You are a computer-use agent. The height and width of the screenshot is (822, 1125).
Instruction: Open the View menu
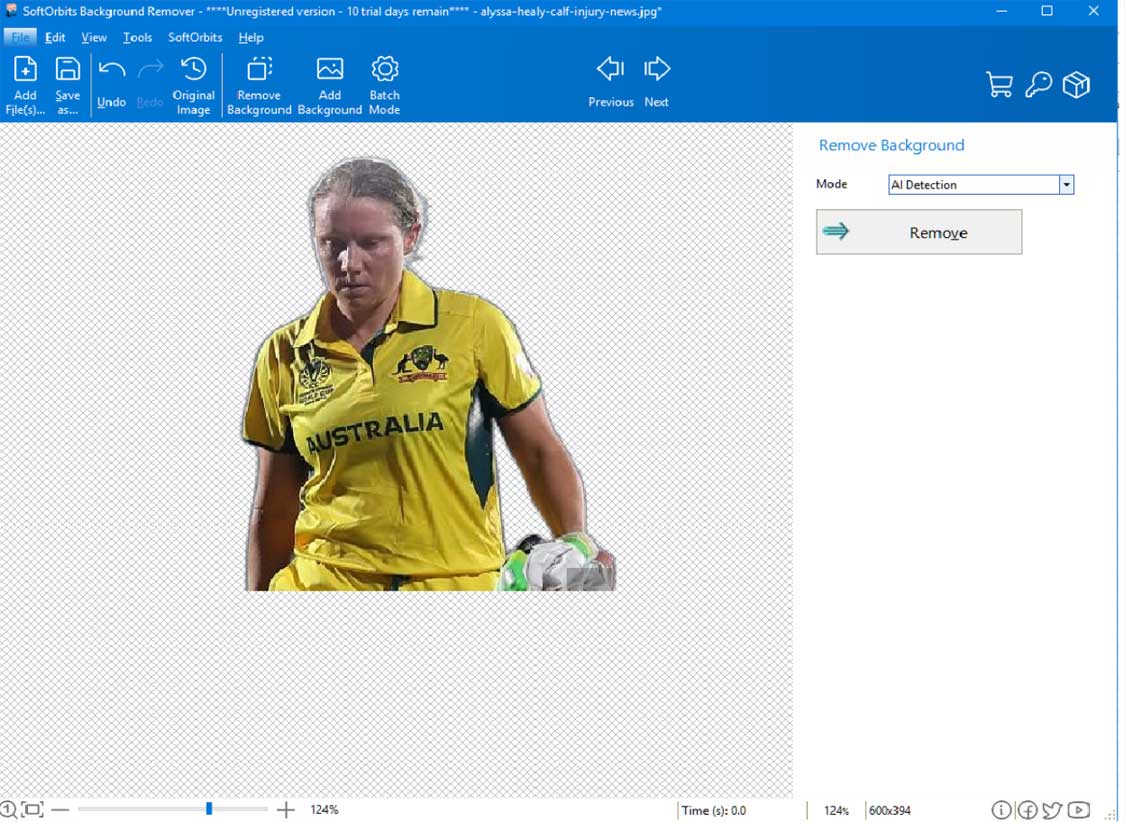[94, 37]
